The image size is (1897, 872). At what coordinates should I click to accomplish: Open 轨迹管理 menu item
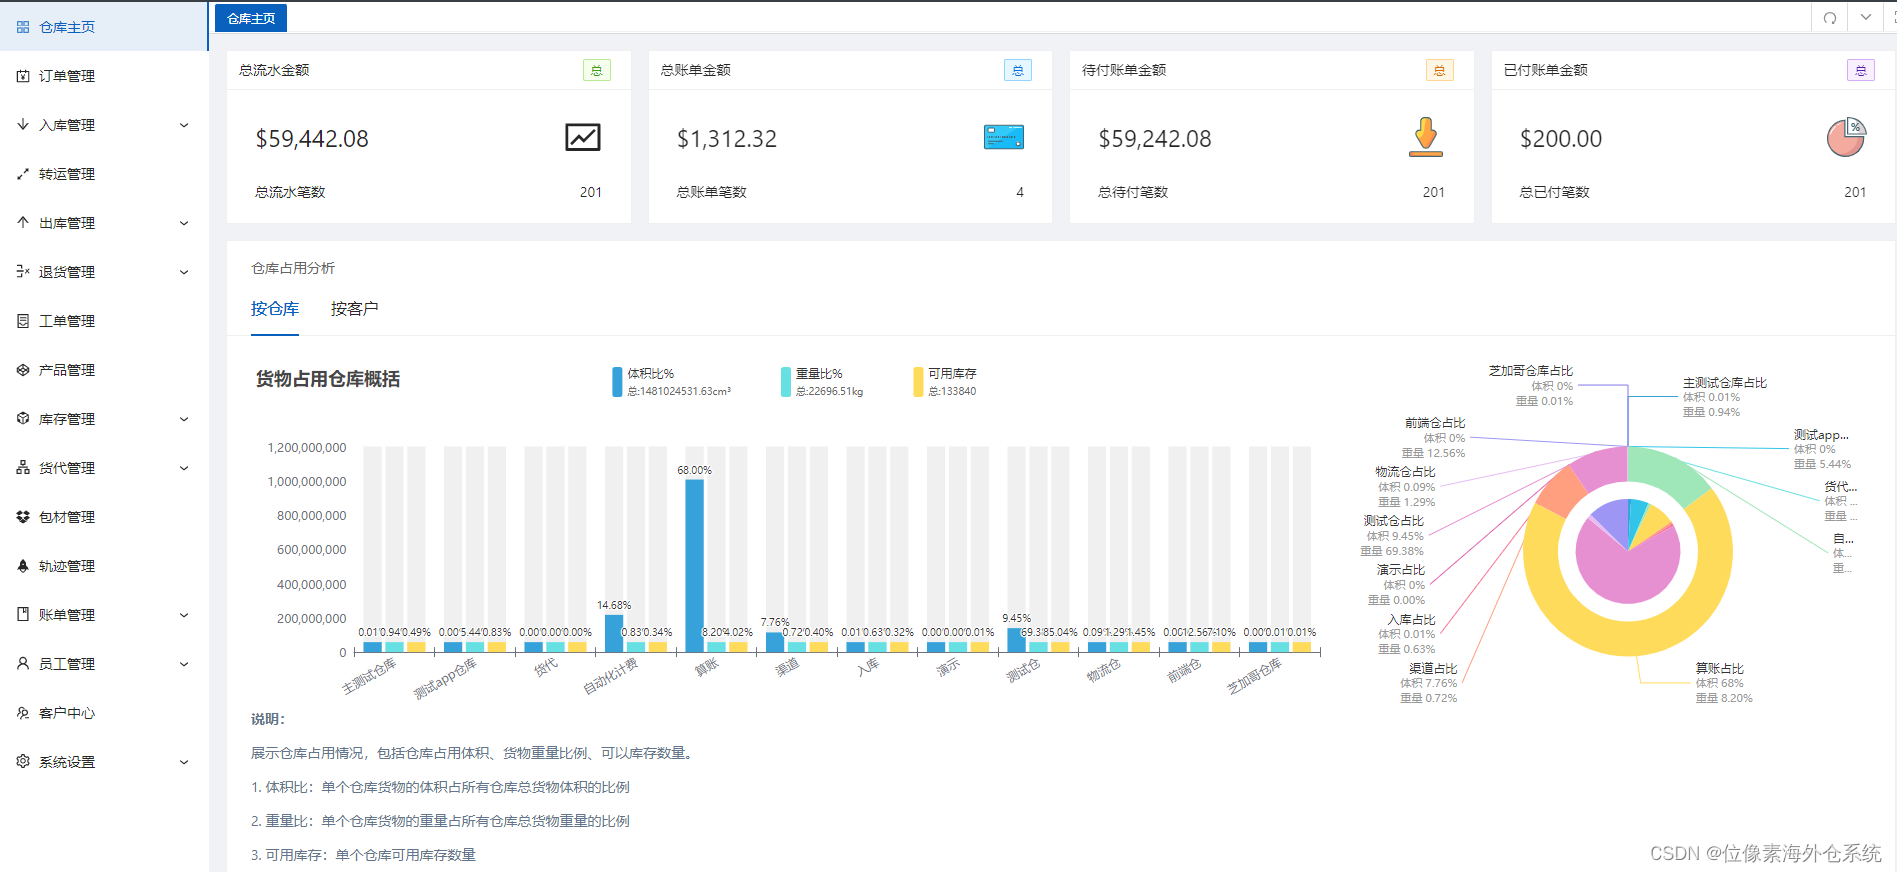[104, 566]
